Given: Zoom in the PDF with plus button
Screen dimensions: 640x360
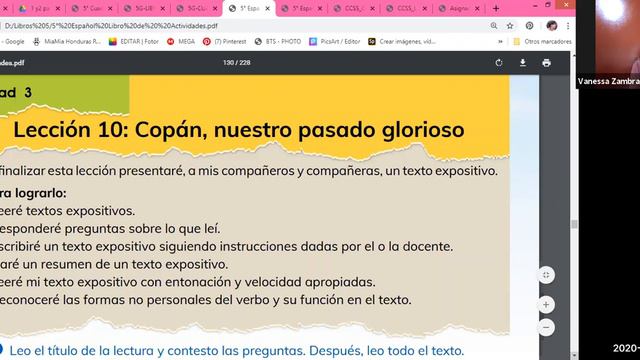Looking at the screenshot, I should [x=546, y=305].
